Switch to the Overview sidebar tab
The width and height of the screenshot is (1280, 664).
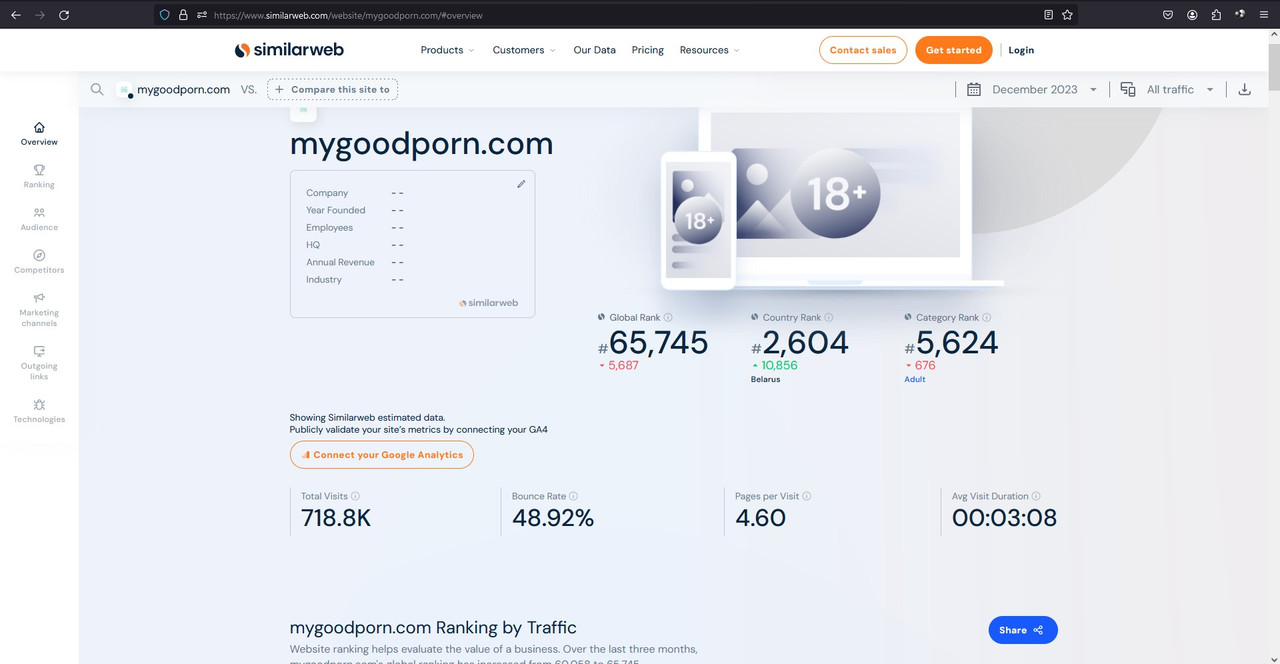[38, 133]
